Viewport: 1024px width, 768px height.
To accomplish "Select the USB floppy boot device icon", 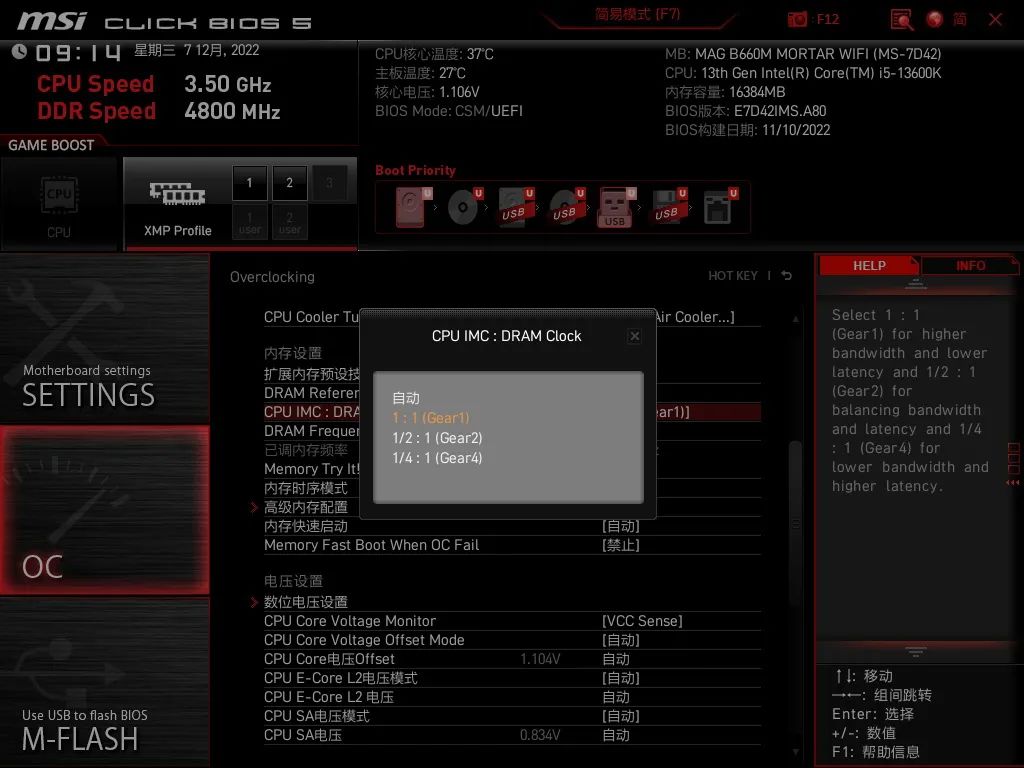I will click(669, 206).
